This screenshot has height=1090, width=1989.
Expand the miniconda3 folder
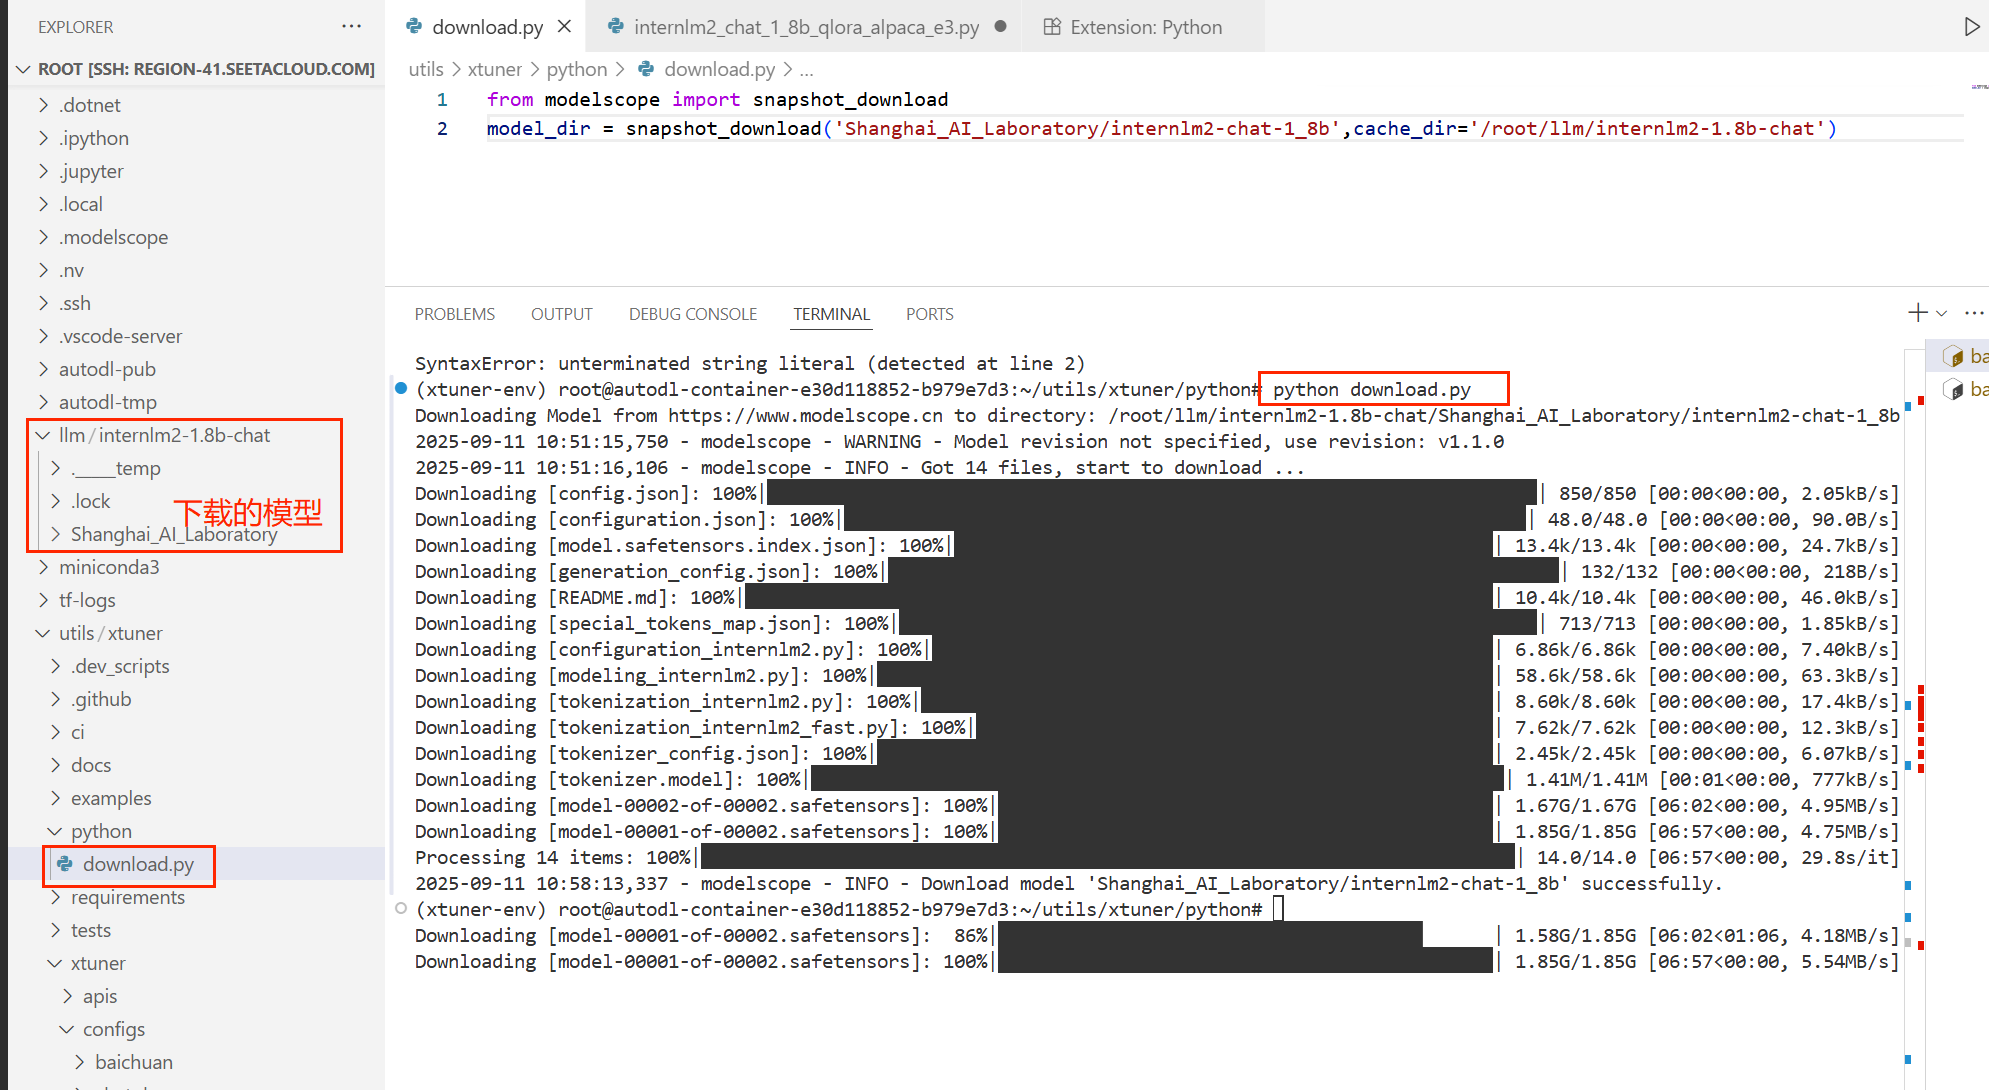tap(196, 567)
